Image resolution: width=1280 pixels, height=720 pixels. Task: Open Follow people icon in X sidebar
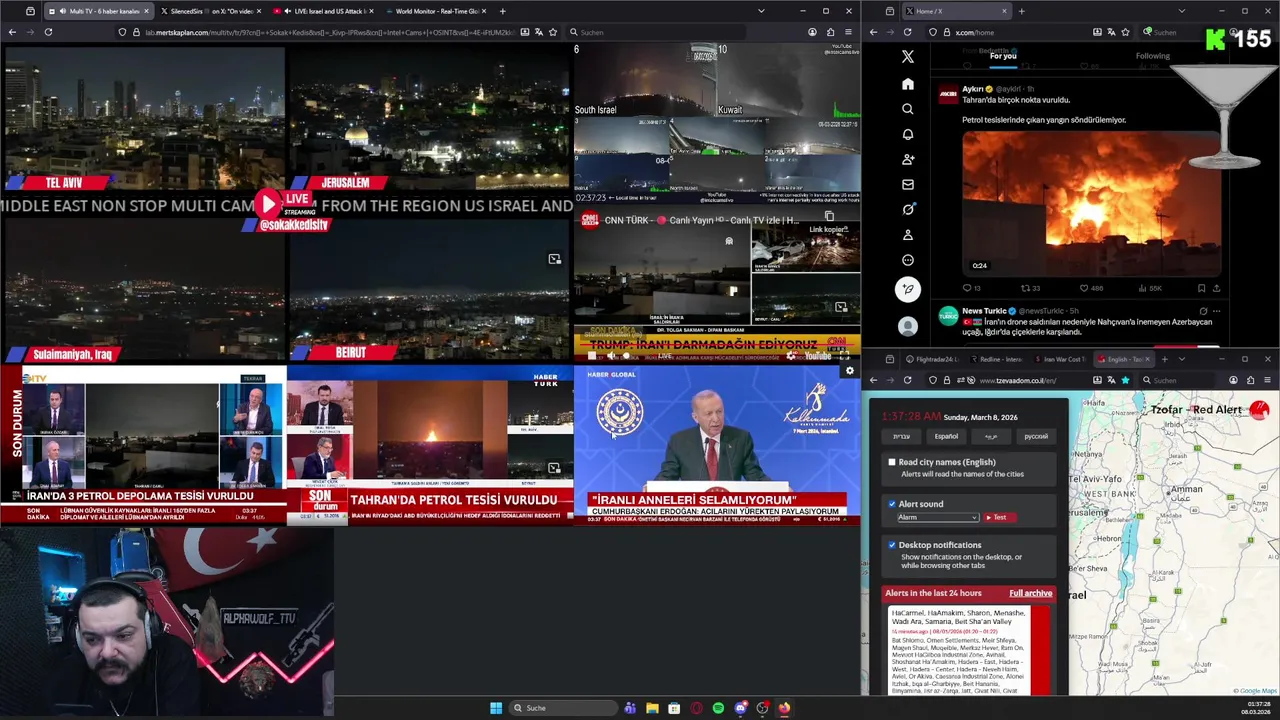point(907,159)
